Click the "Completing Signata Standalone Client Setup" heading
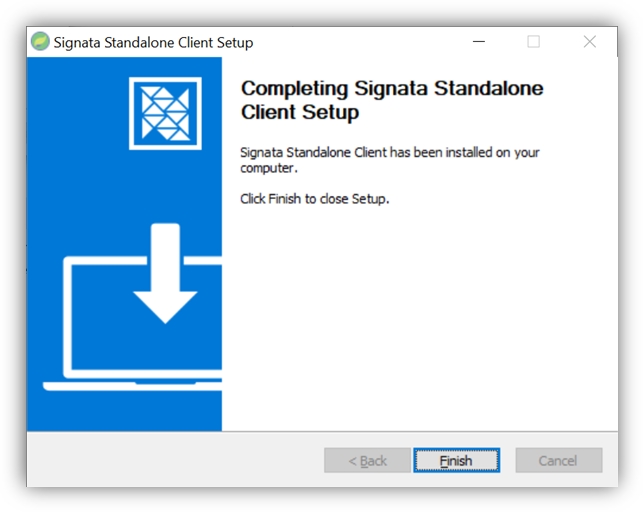 pyautogui.click(x=392, y=100)
